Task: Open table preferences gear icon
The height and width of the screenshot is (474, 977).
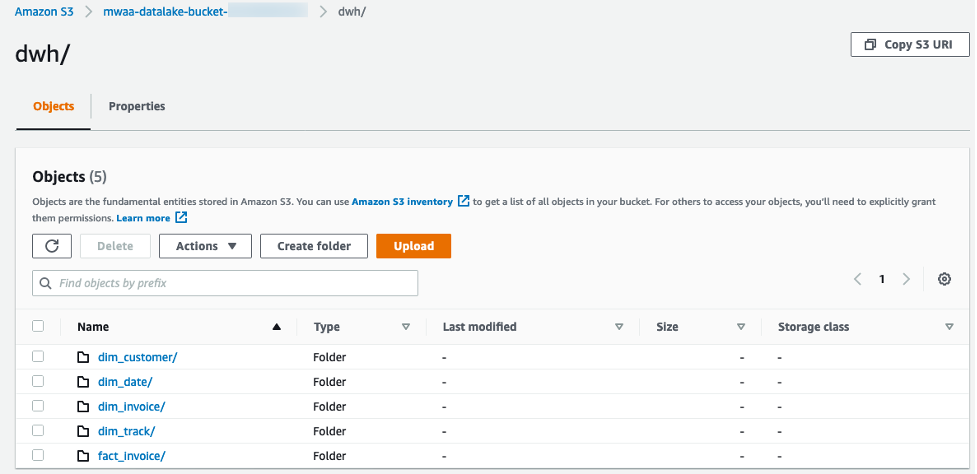Action: click(x=944, y=280)
